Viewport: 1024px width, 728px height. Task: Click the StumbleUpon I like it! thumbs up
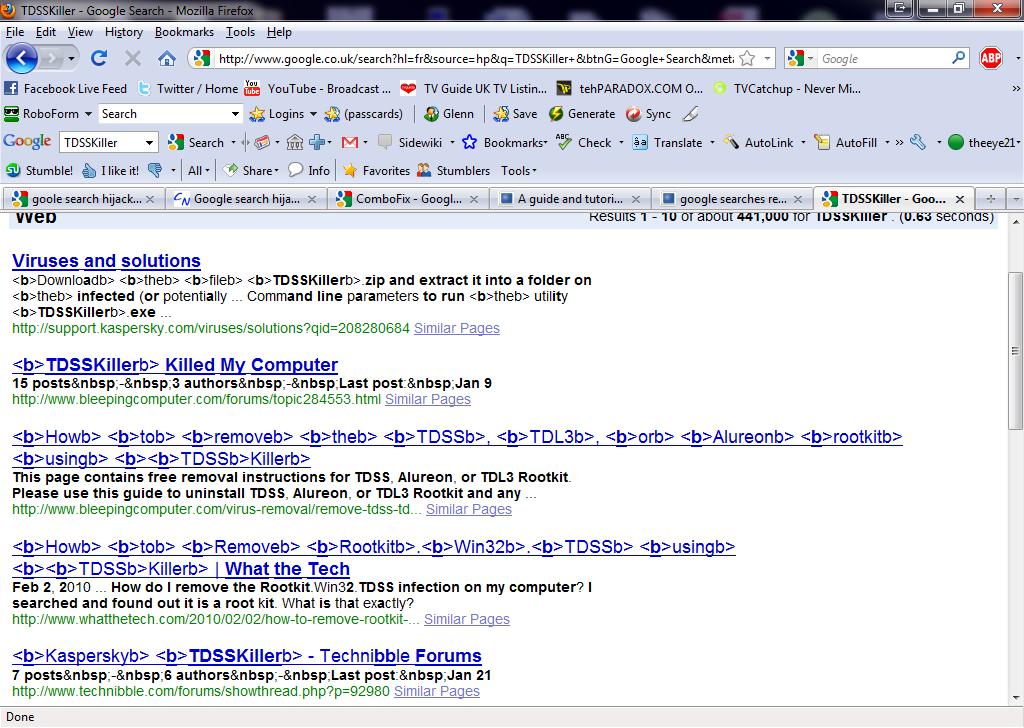[x=110, y=170]
